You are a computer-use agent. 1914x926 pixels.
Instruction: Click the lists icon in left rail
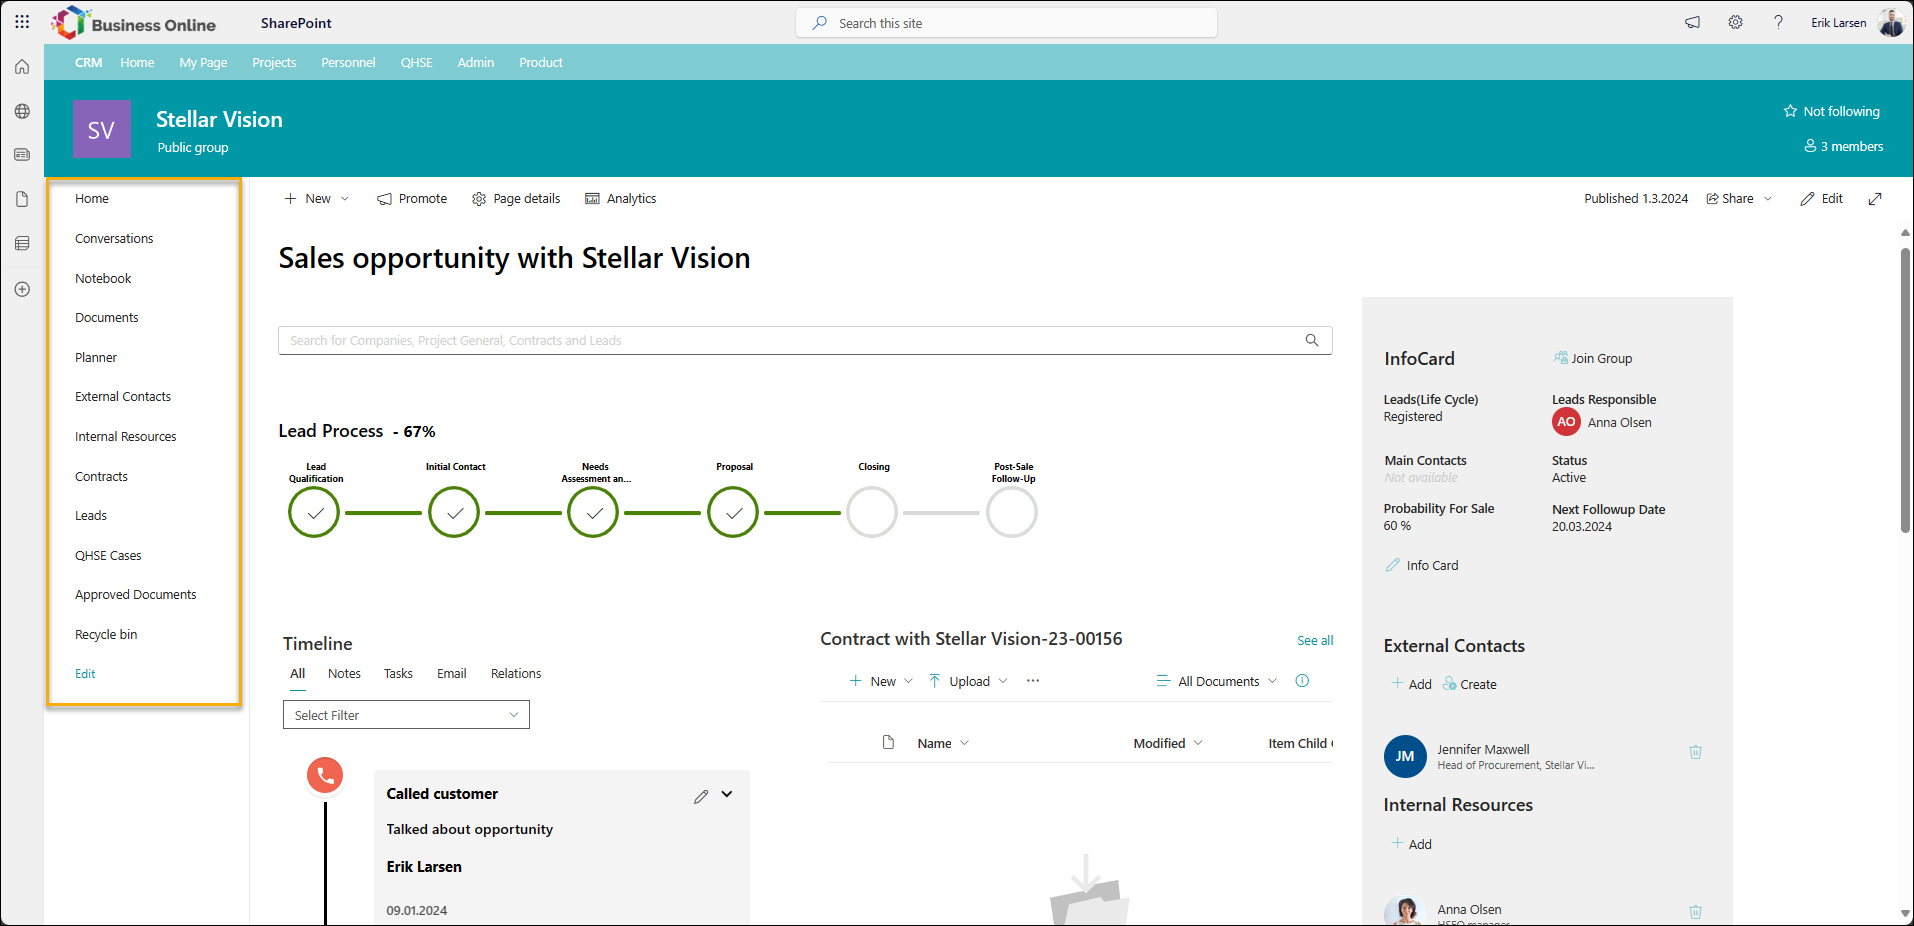(22, 243)
